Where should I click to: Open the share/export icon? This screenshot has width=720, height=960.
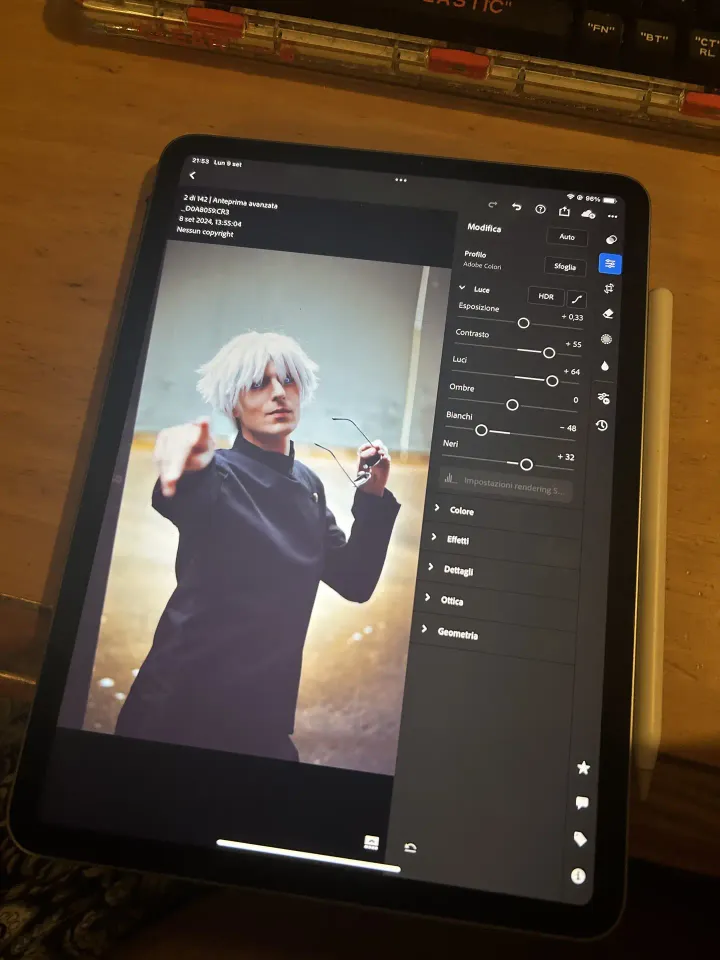564,211
